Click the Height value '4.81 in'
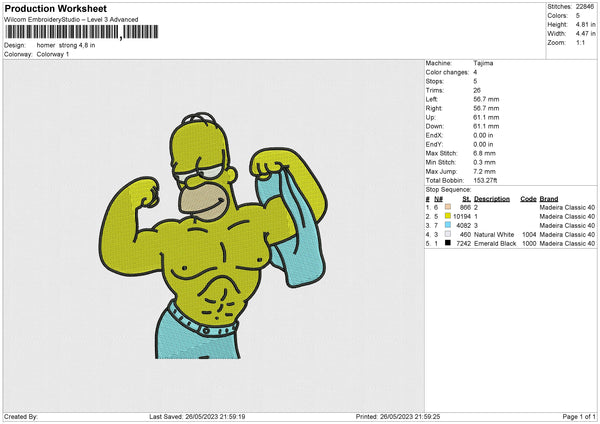 coord(585,24)
